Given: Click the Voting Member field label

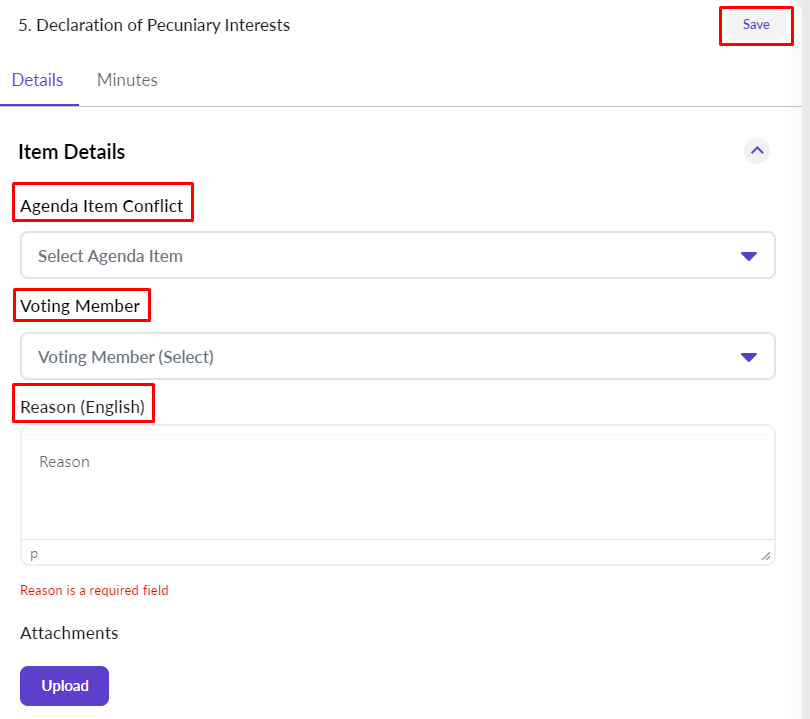Looking at the screenshot, I should click(80, 306).
